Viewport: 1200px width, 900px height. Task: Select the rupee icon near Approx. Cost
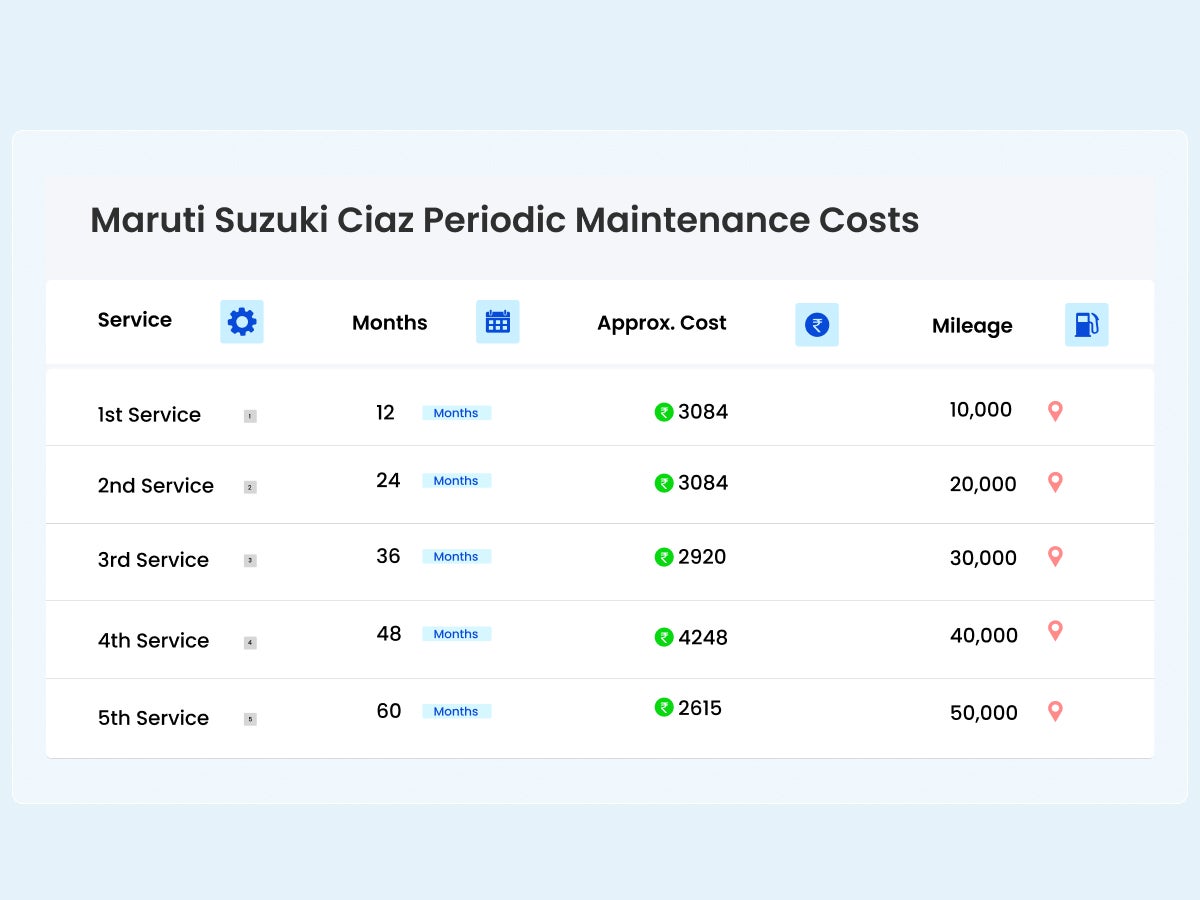coord(817,324)
